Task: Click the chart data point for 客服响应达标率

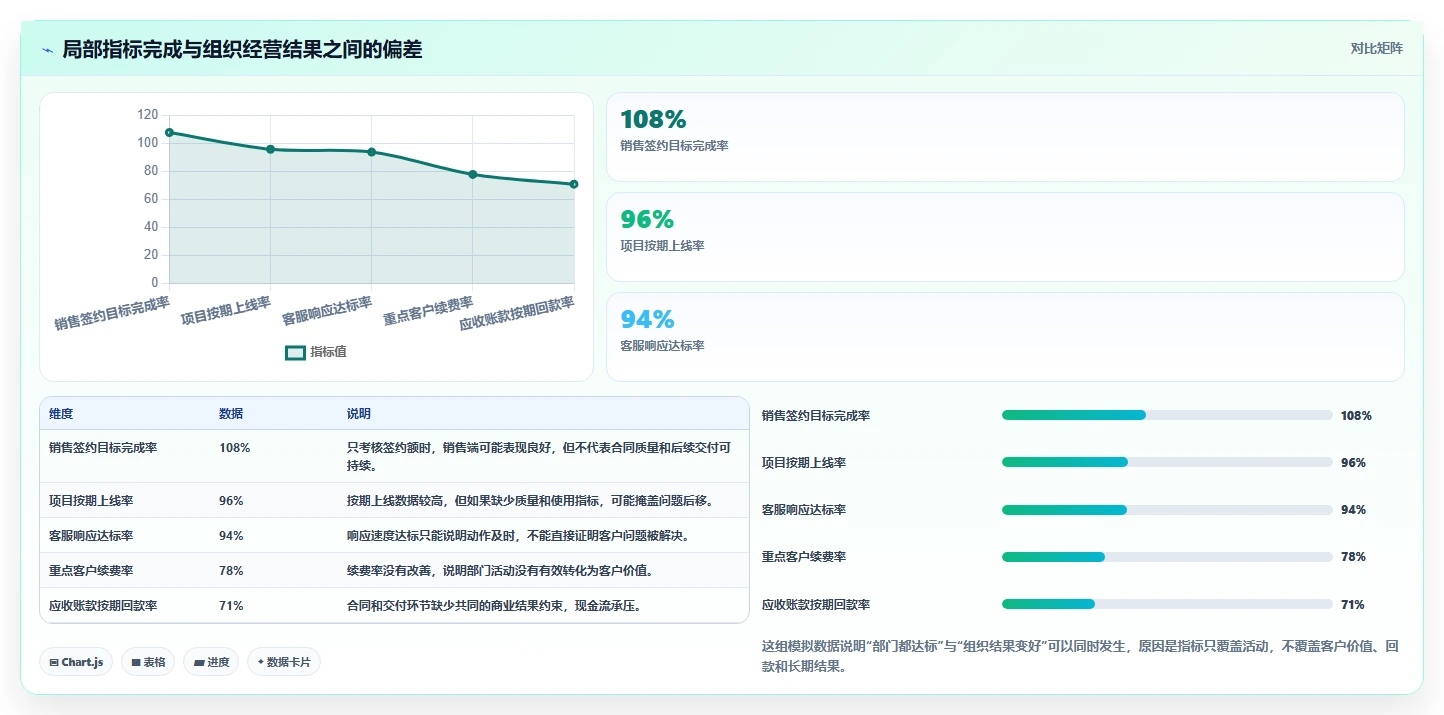Action: 372,152
